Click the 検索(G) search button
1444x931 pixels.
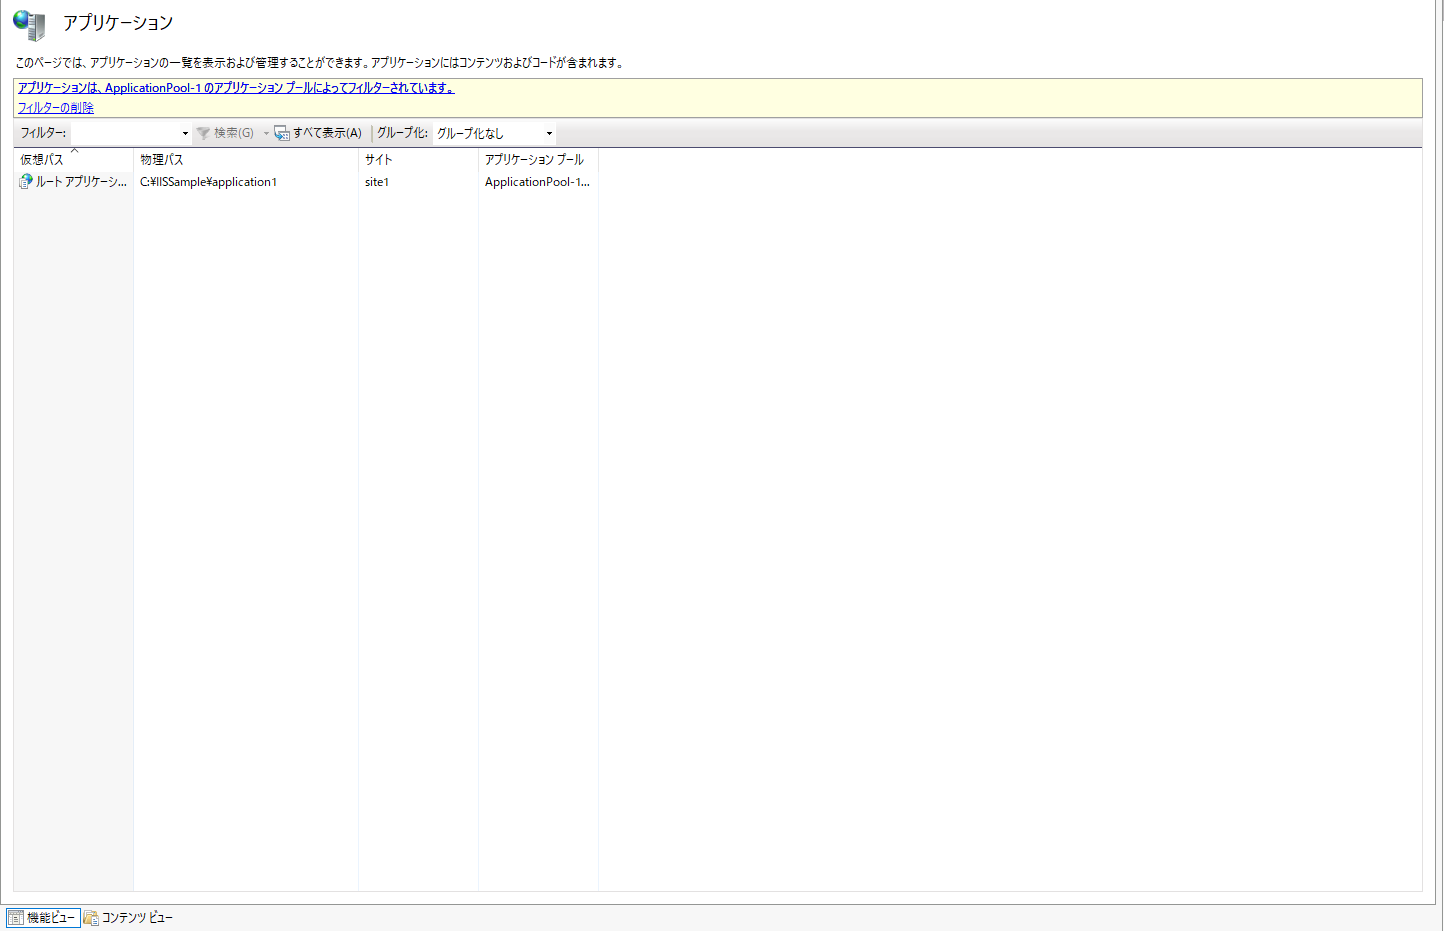pos(226,133)
